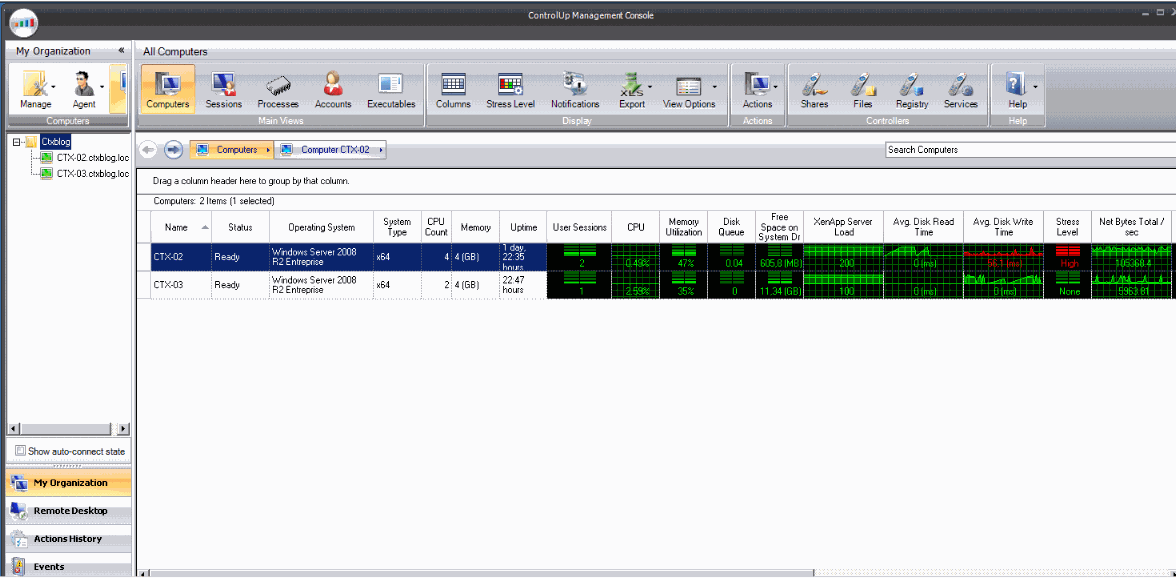1176x578 pixels.
Task: Click the Actions toolbar icon
Action: (756, 84)
